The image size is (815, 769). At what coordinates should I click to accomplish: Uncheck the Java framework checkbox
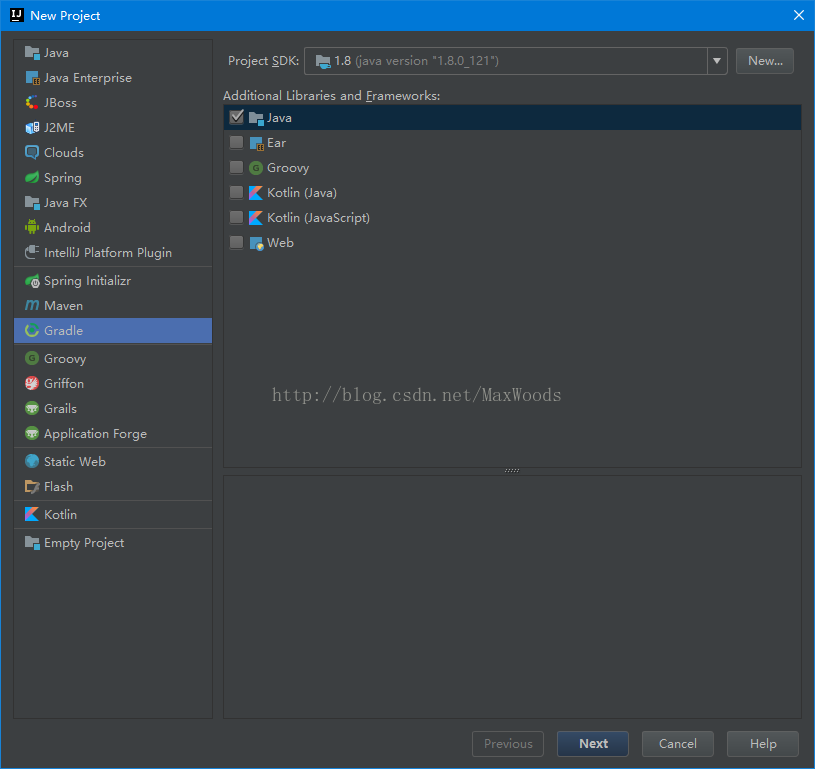[x=236, y=117]
